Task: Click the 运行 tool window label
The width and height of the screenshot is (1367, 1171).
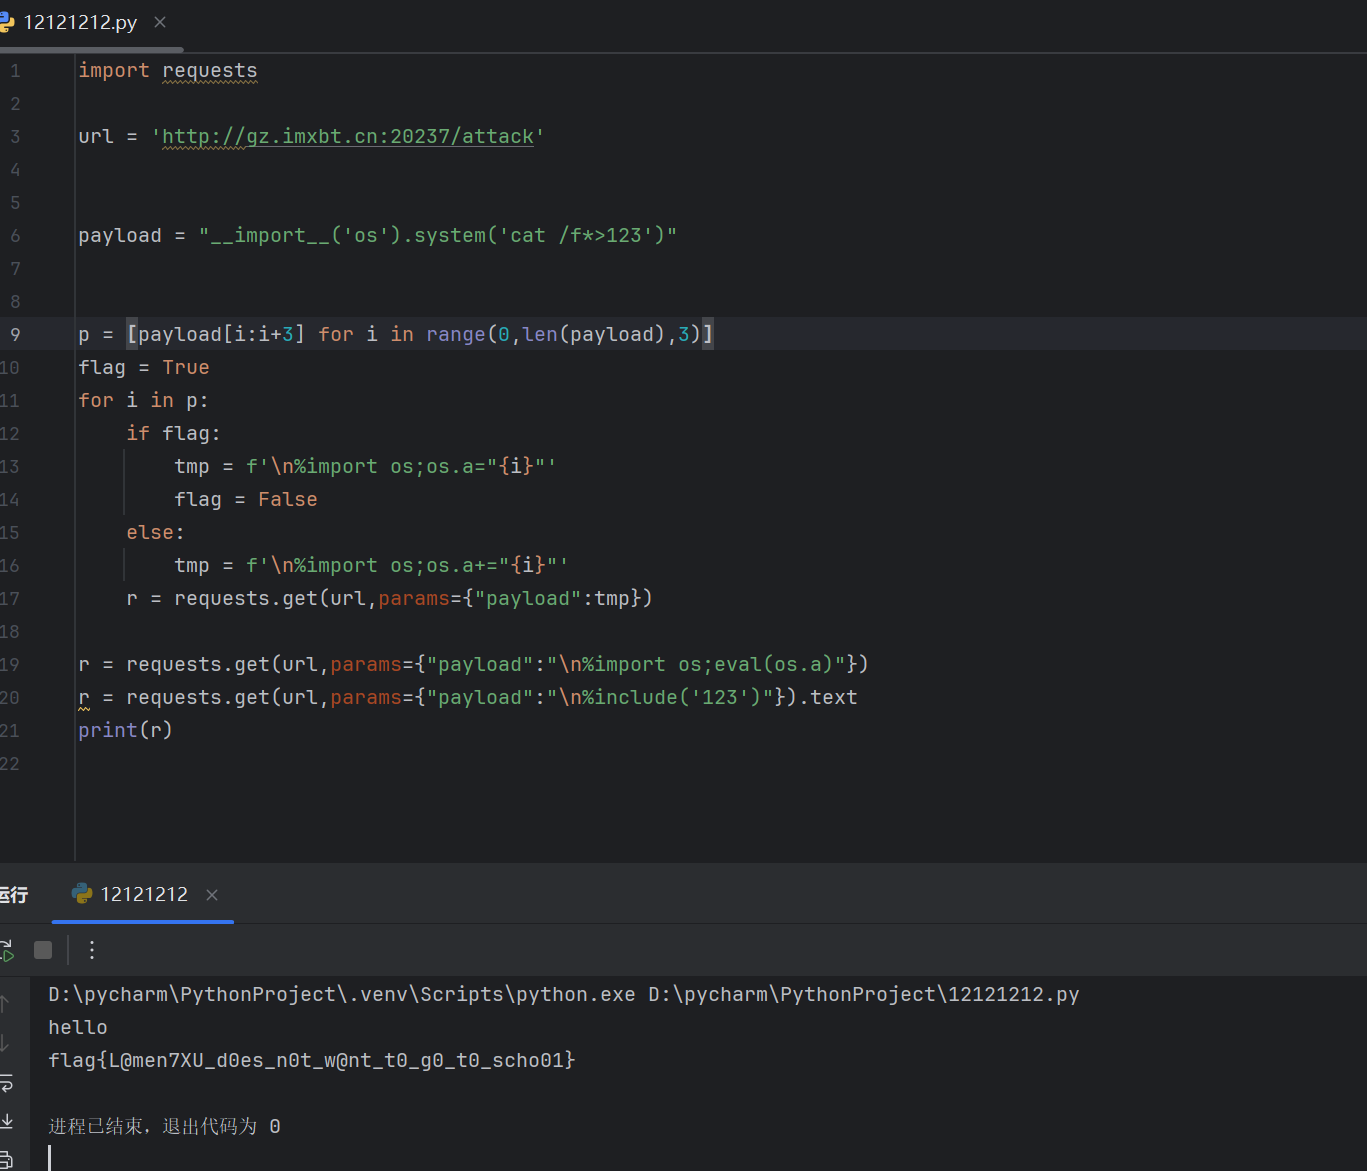Action: [13, 894]
